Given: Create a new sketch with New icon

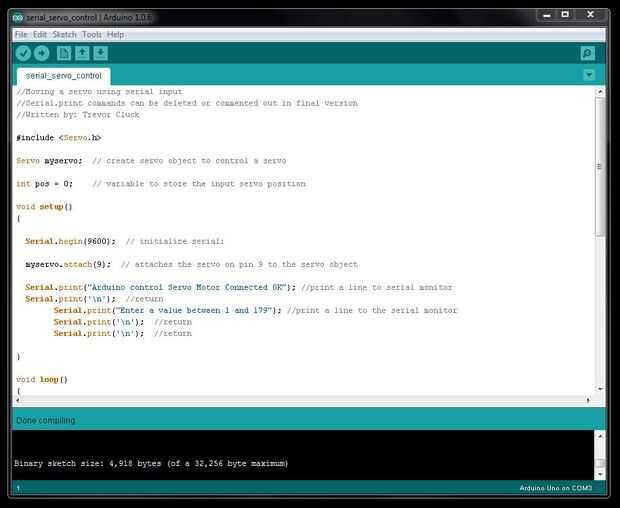Looking at the screenshot, I should [64, 53].
